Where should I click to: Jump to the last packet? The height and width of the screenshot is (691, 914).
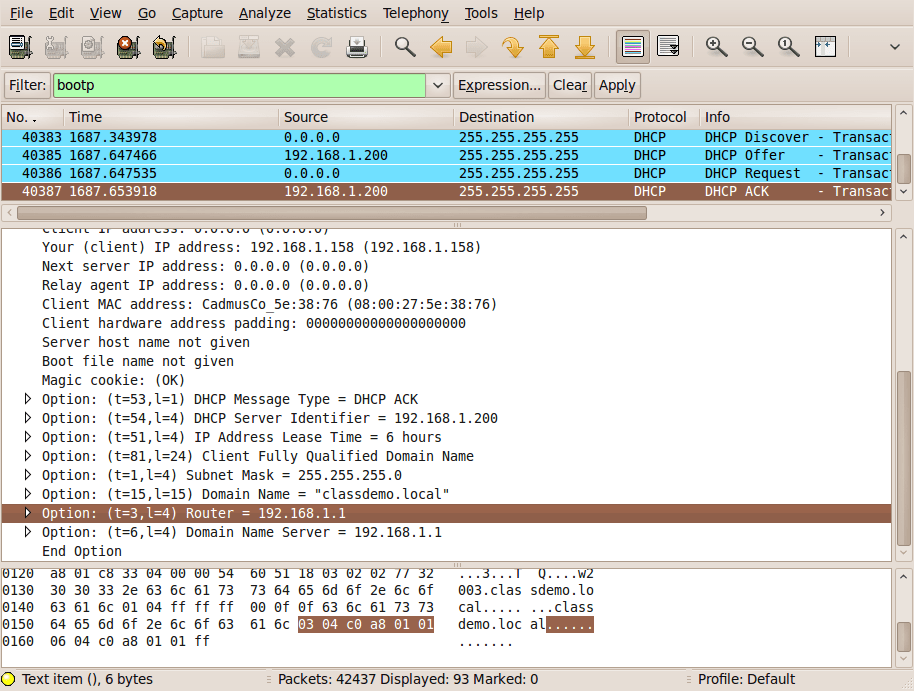[585, 47]
